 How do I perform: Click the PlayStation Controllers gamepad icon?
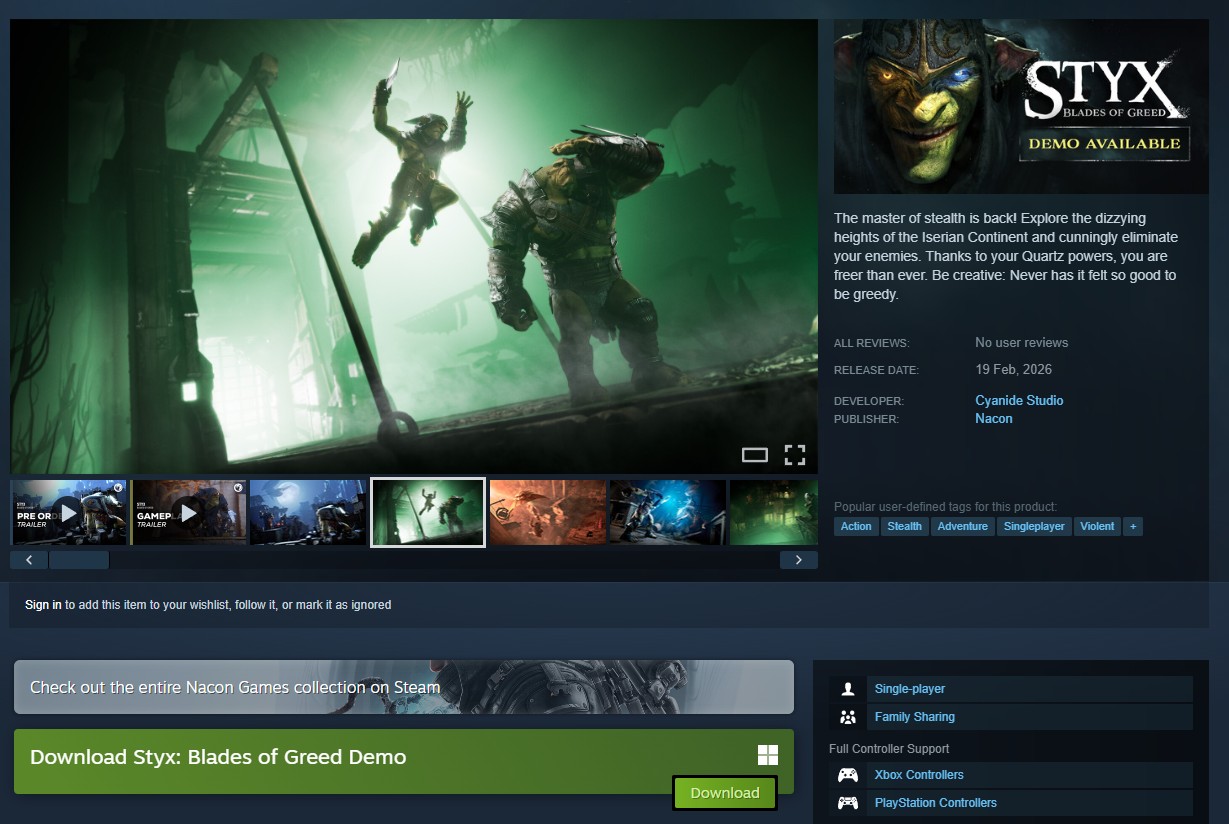tap(848, 803)
